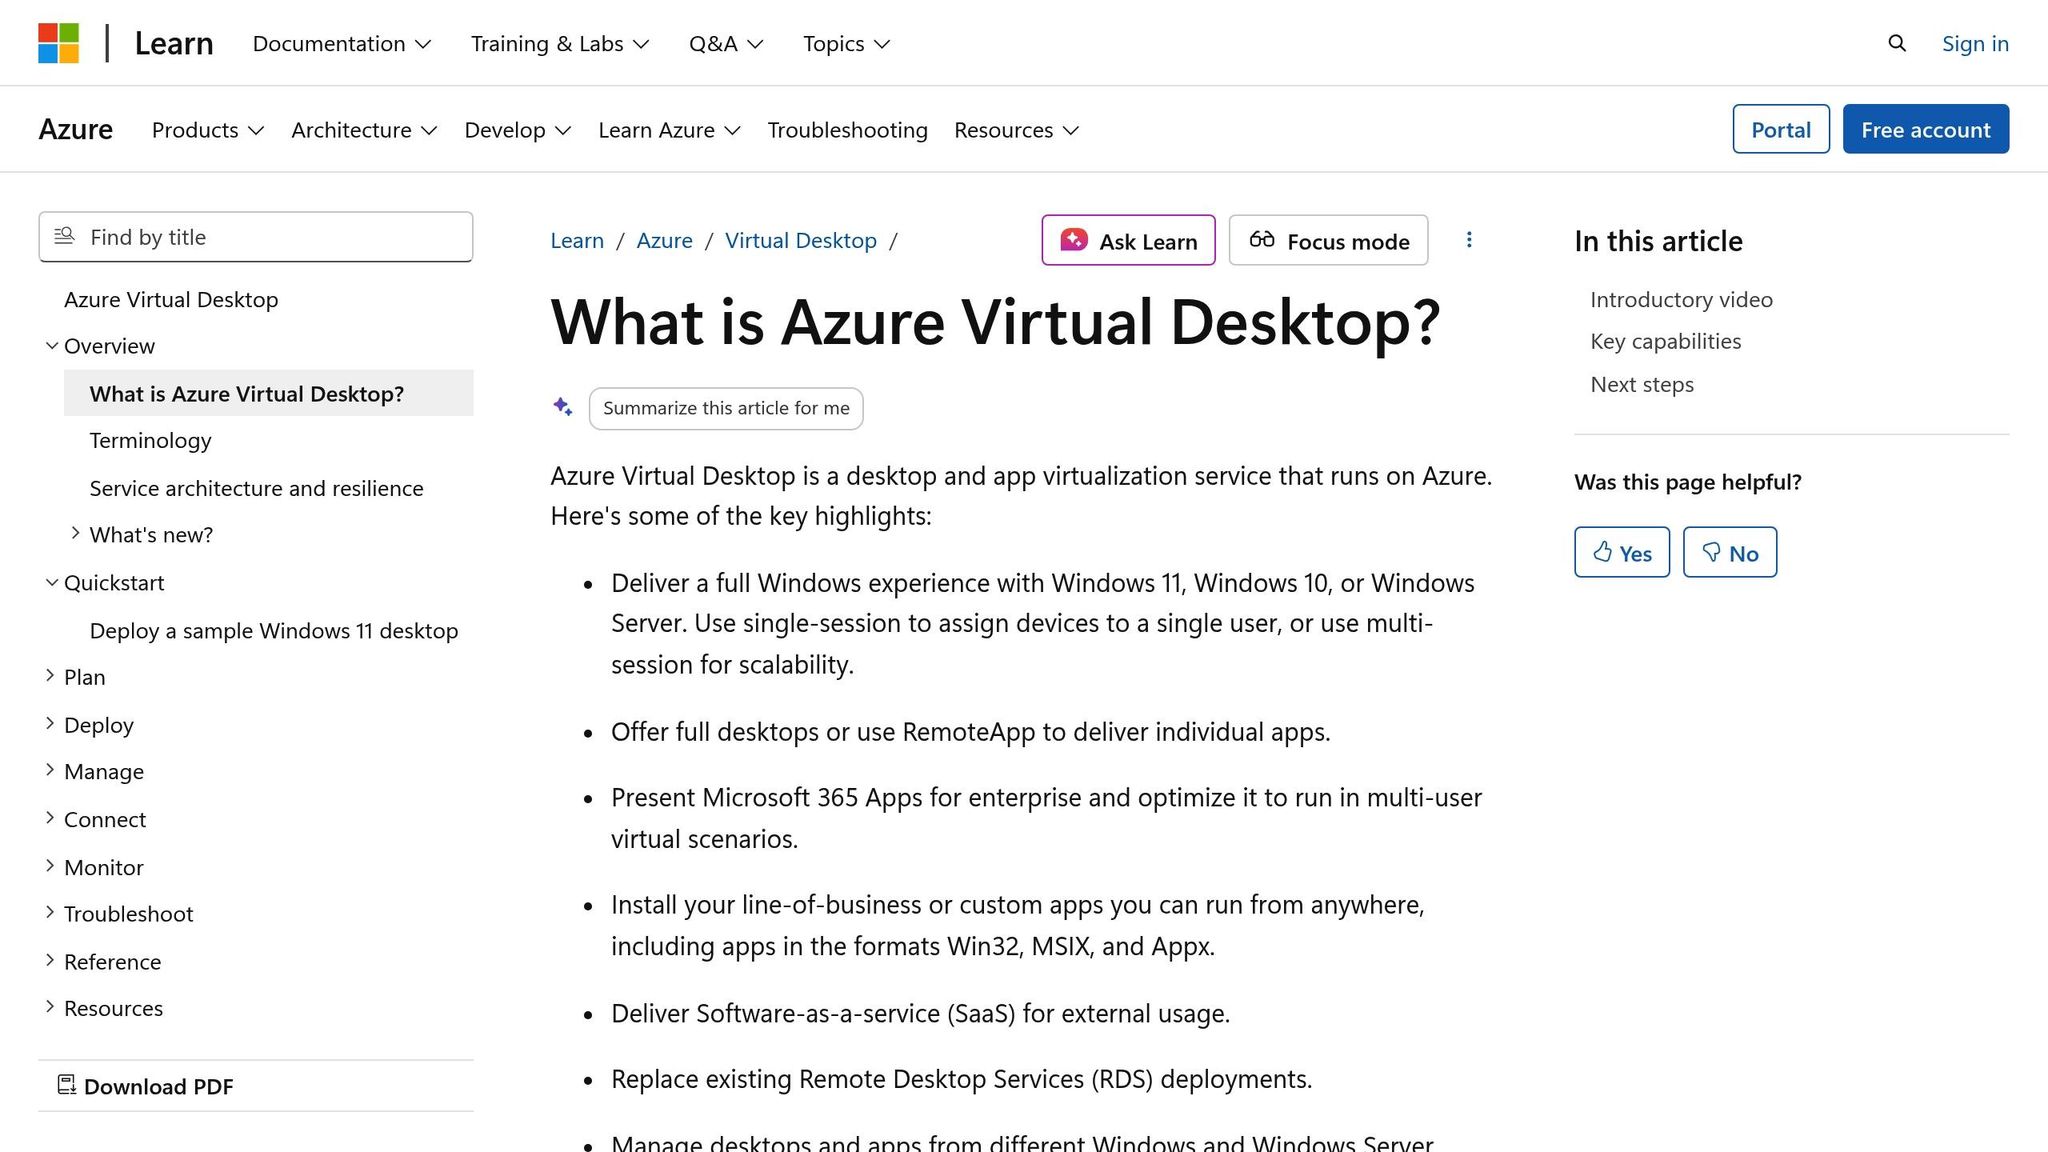Open the Training & Labs dropdown
The image size is (2048, 1152).
560,43
